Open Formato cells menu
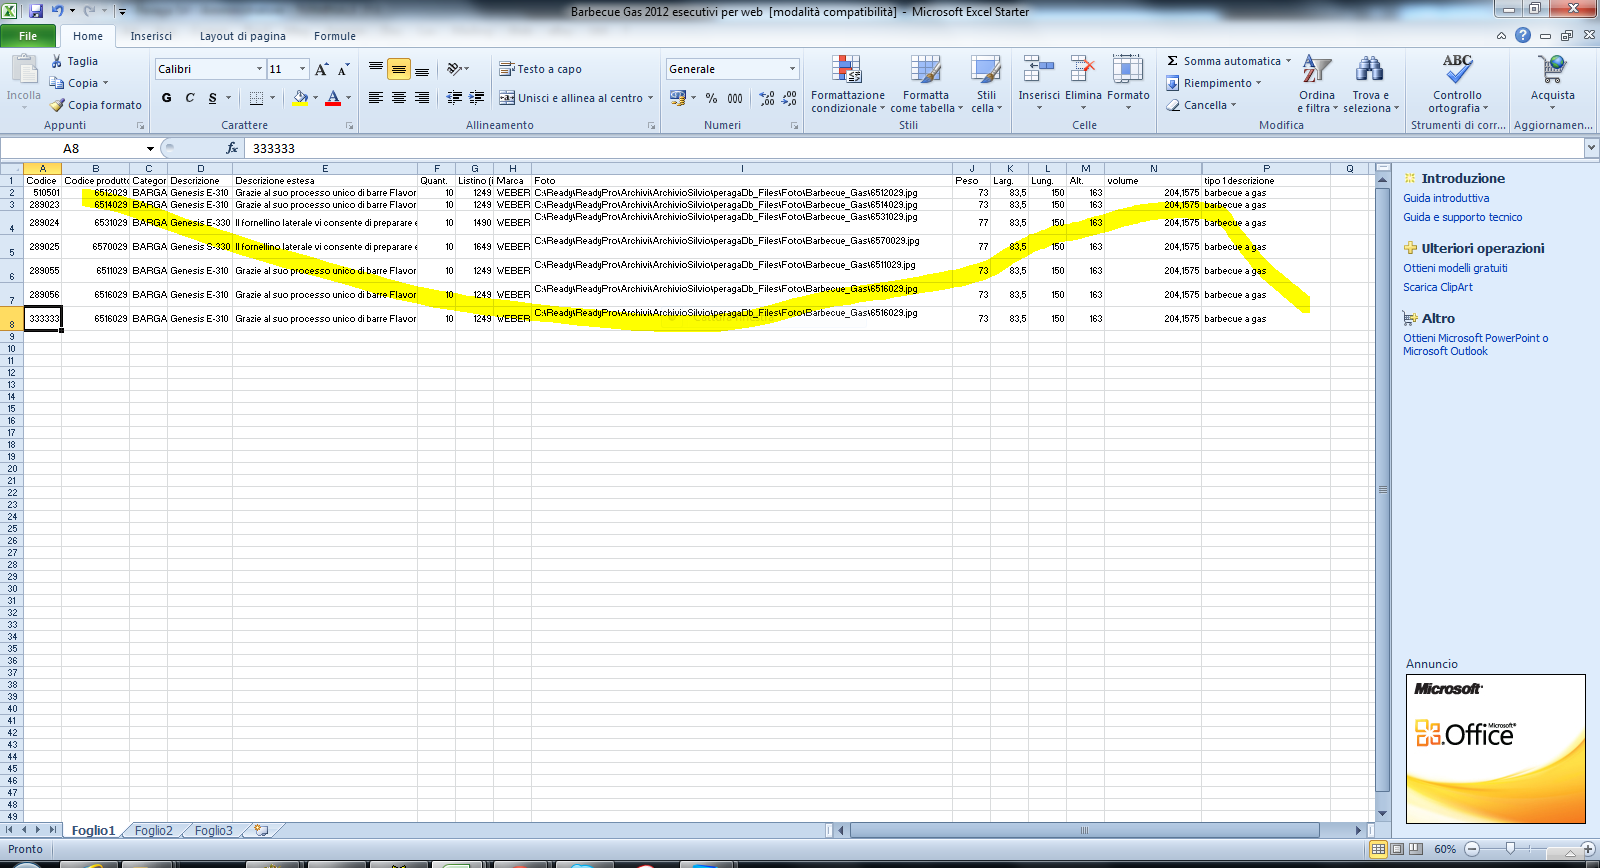 pyautogui.click(x=1128, y=82)
